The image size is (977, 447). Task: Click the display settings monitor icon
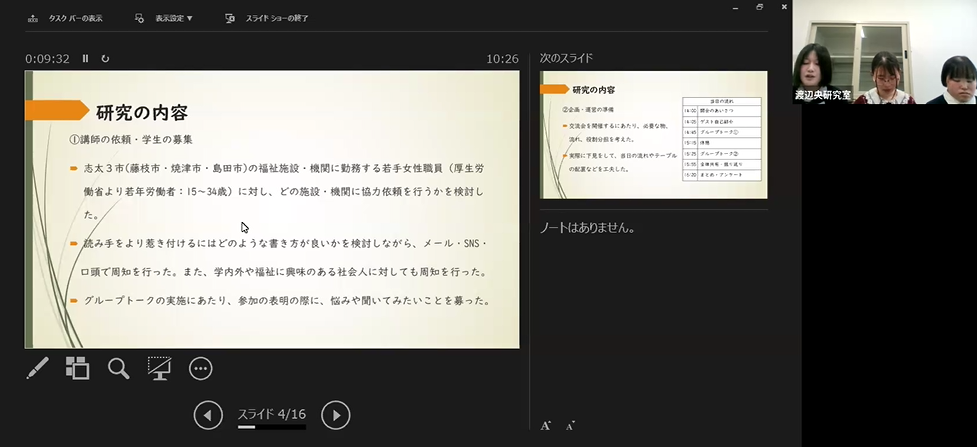click(140, 18)
